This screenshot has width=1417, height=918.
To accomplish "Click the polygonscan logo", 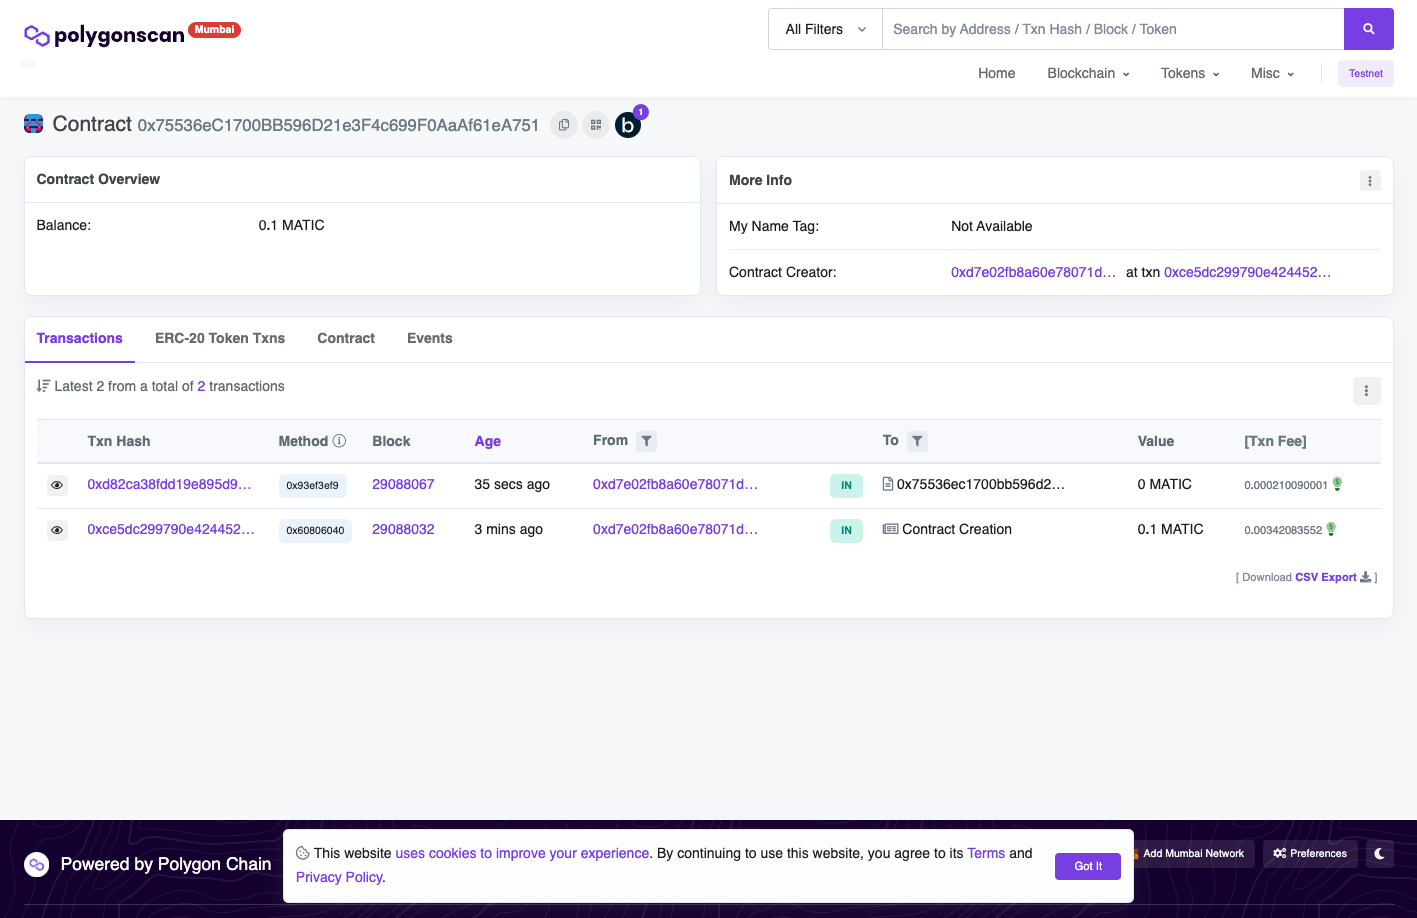I will coord(104,35).
